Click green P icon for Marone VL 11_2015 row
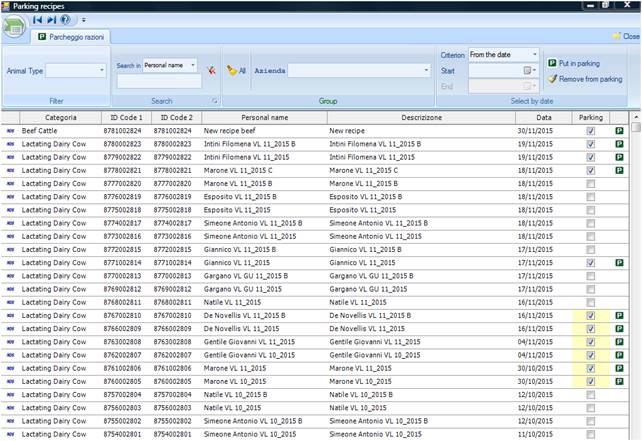Viewport: 642px width, 441px height. click(619, 368)
